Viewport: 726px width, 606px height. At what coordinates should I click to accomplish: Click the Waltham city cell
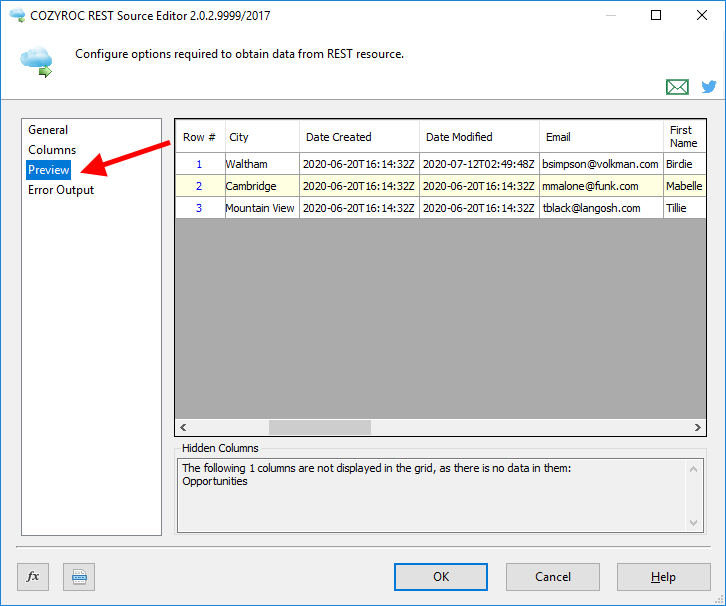tap(263, 164)
